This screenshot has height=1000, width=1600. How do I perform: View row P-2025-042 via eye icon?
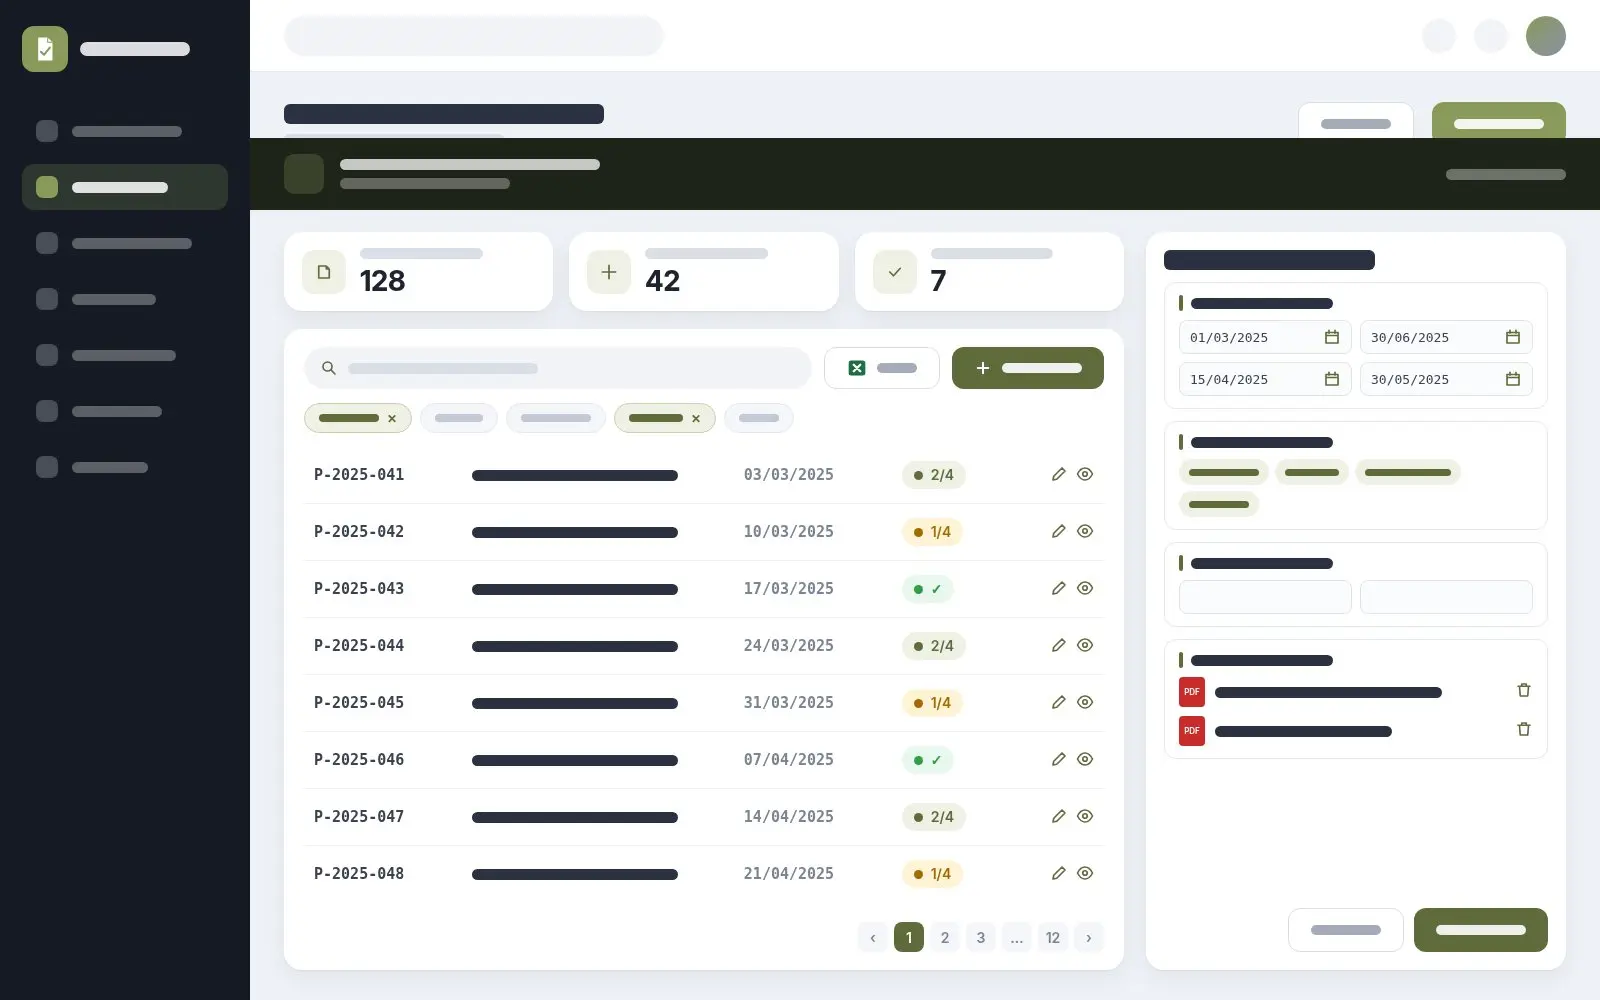1085,531
